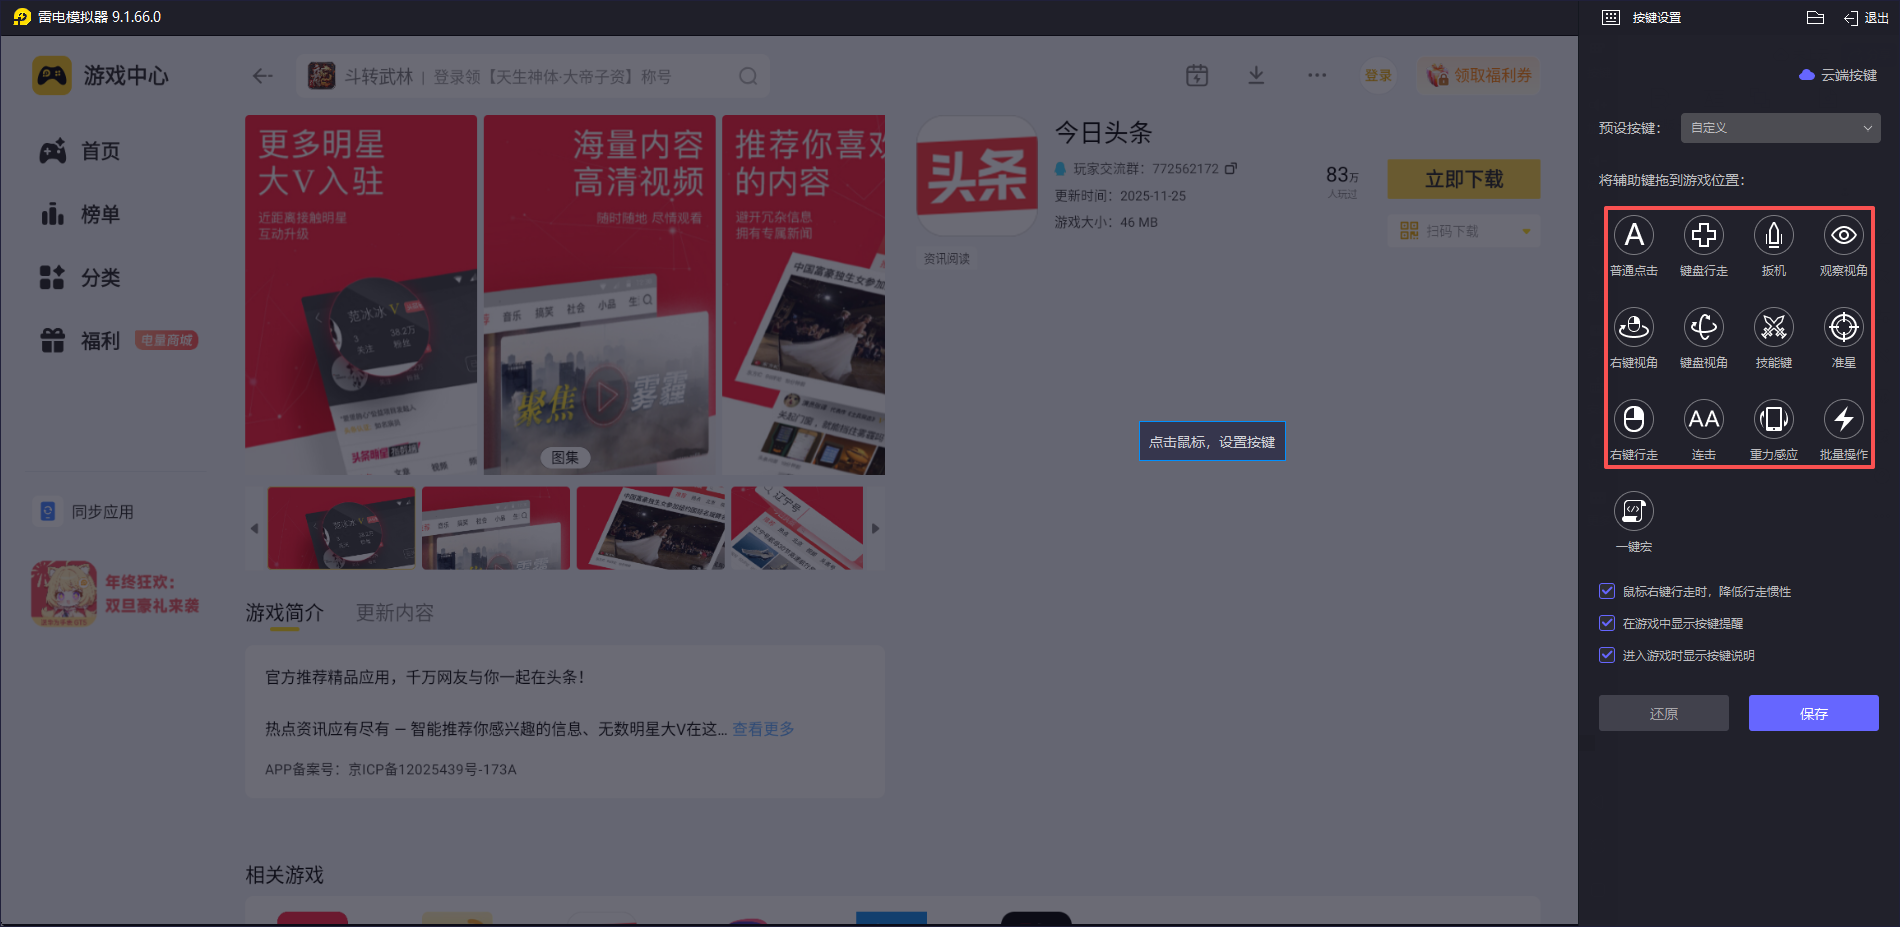Open 榜单 rankings in the sidebar
The height and width of the screenshot is (927, 1900).
[x=80, y=214]
